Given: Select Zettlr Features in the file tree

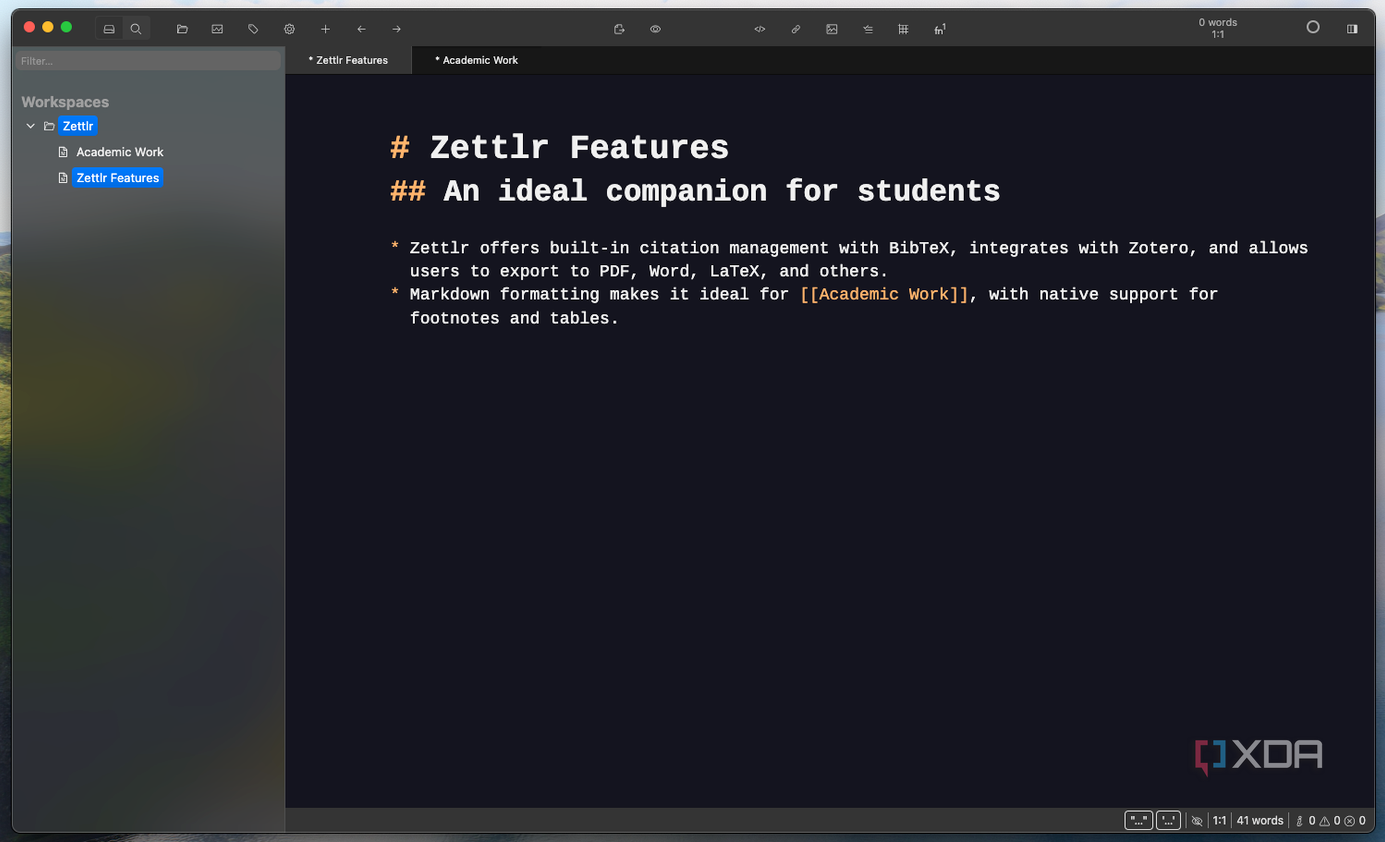Looking at the screenshot, I should click(x=118, y=178).
